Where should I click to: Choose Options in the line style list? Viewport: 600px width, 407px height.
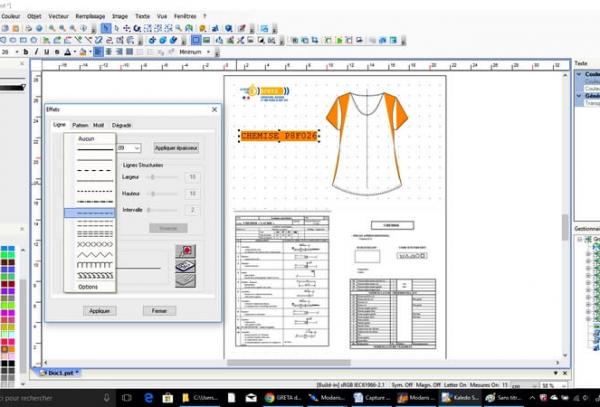[90, 287]
